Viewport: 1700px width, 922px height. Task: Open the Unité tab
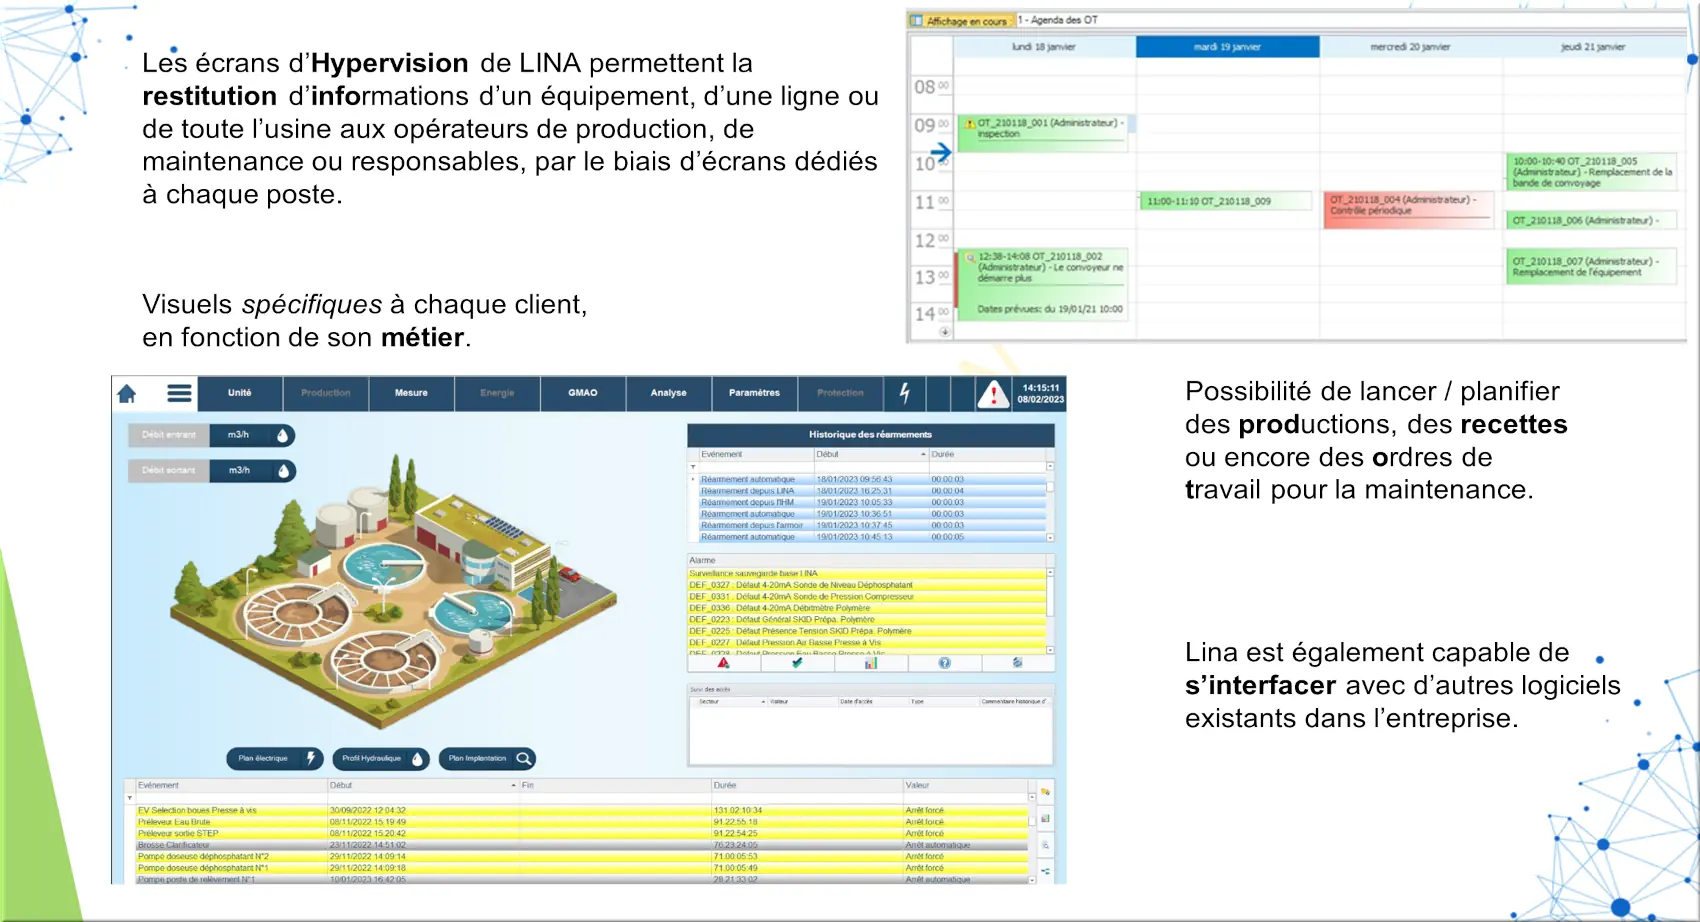(x=240, y=394)
